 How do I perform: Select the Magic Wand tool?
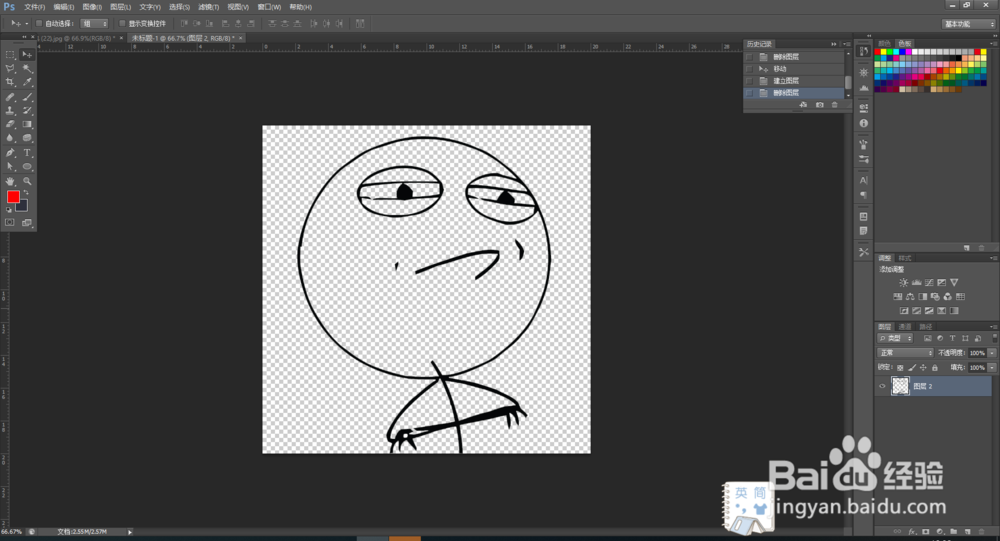[x=27, y=68]
